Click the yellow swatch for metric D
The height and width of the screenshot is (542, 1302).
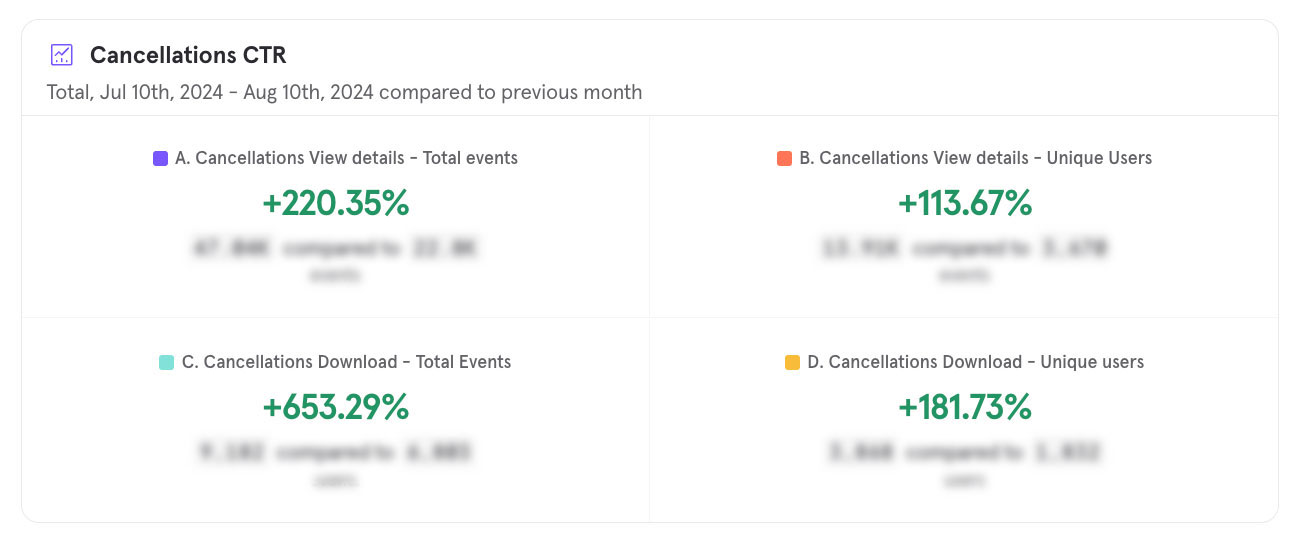coord(792,362)
